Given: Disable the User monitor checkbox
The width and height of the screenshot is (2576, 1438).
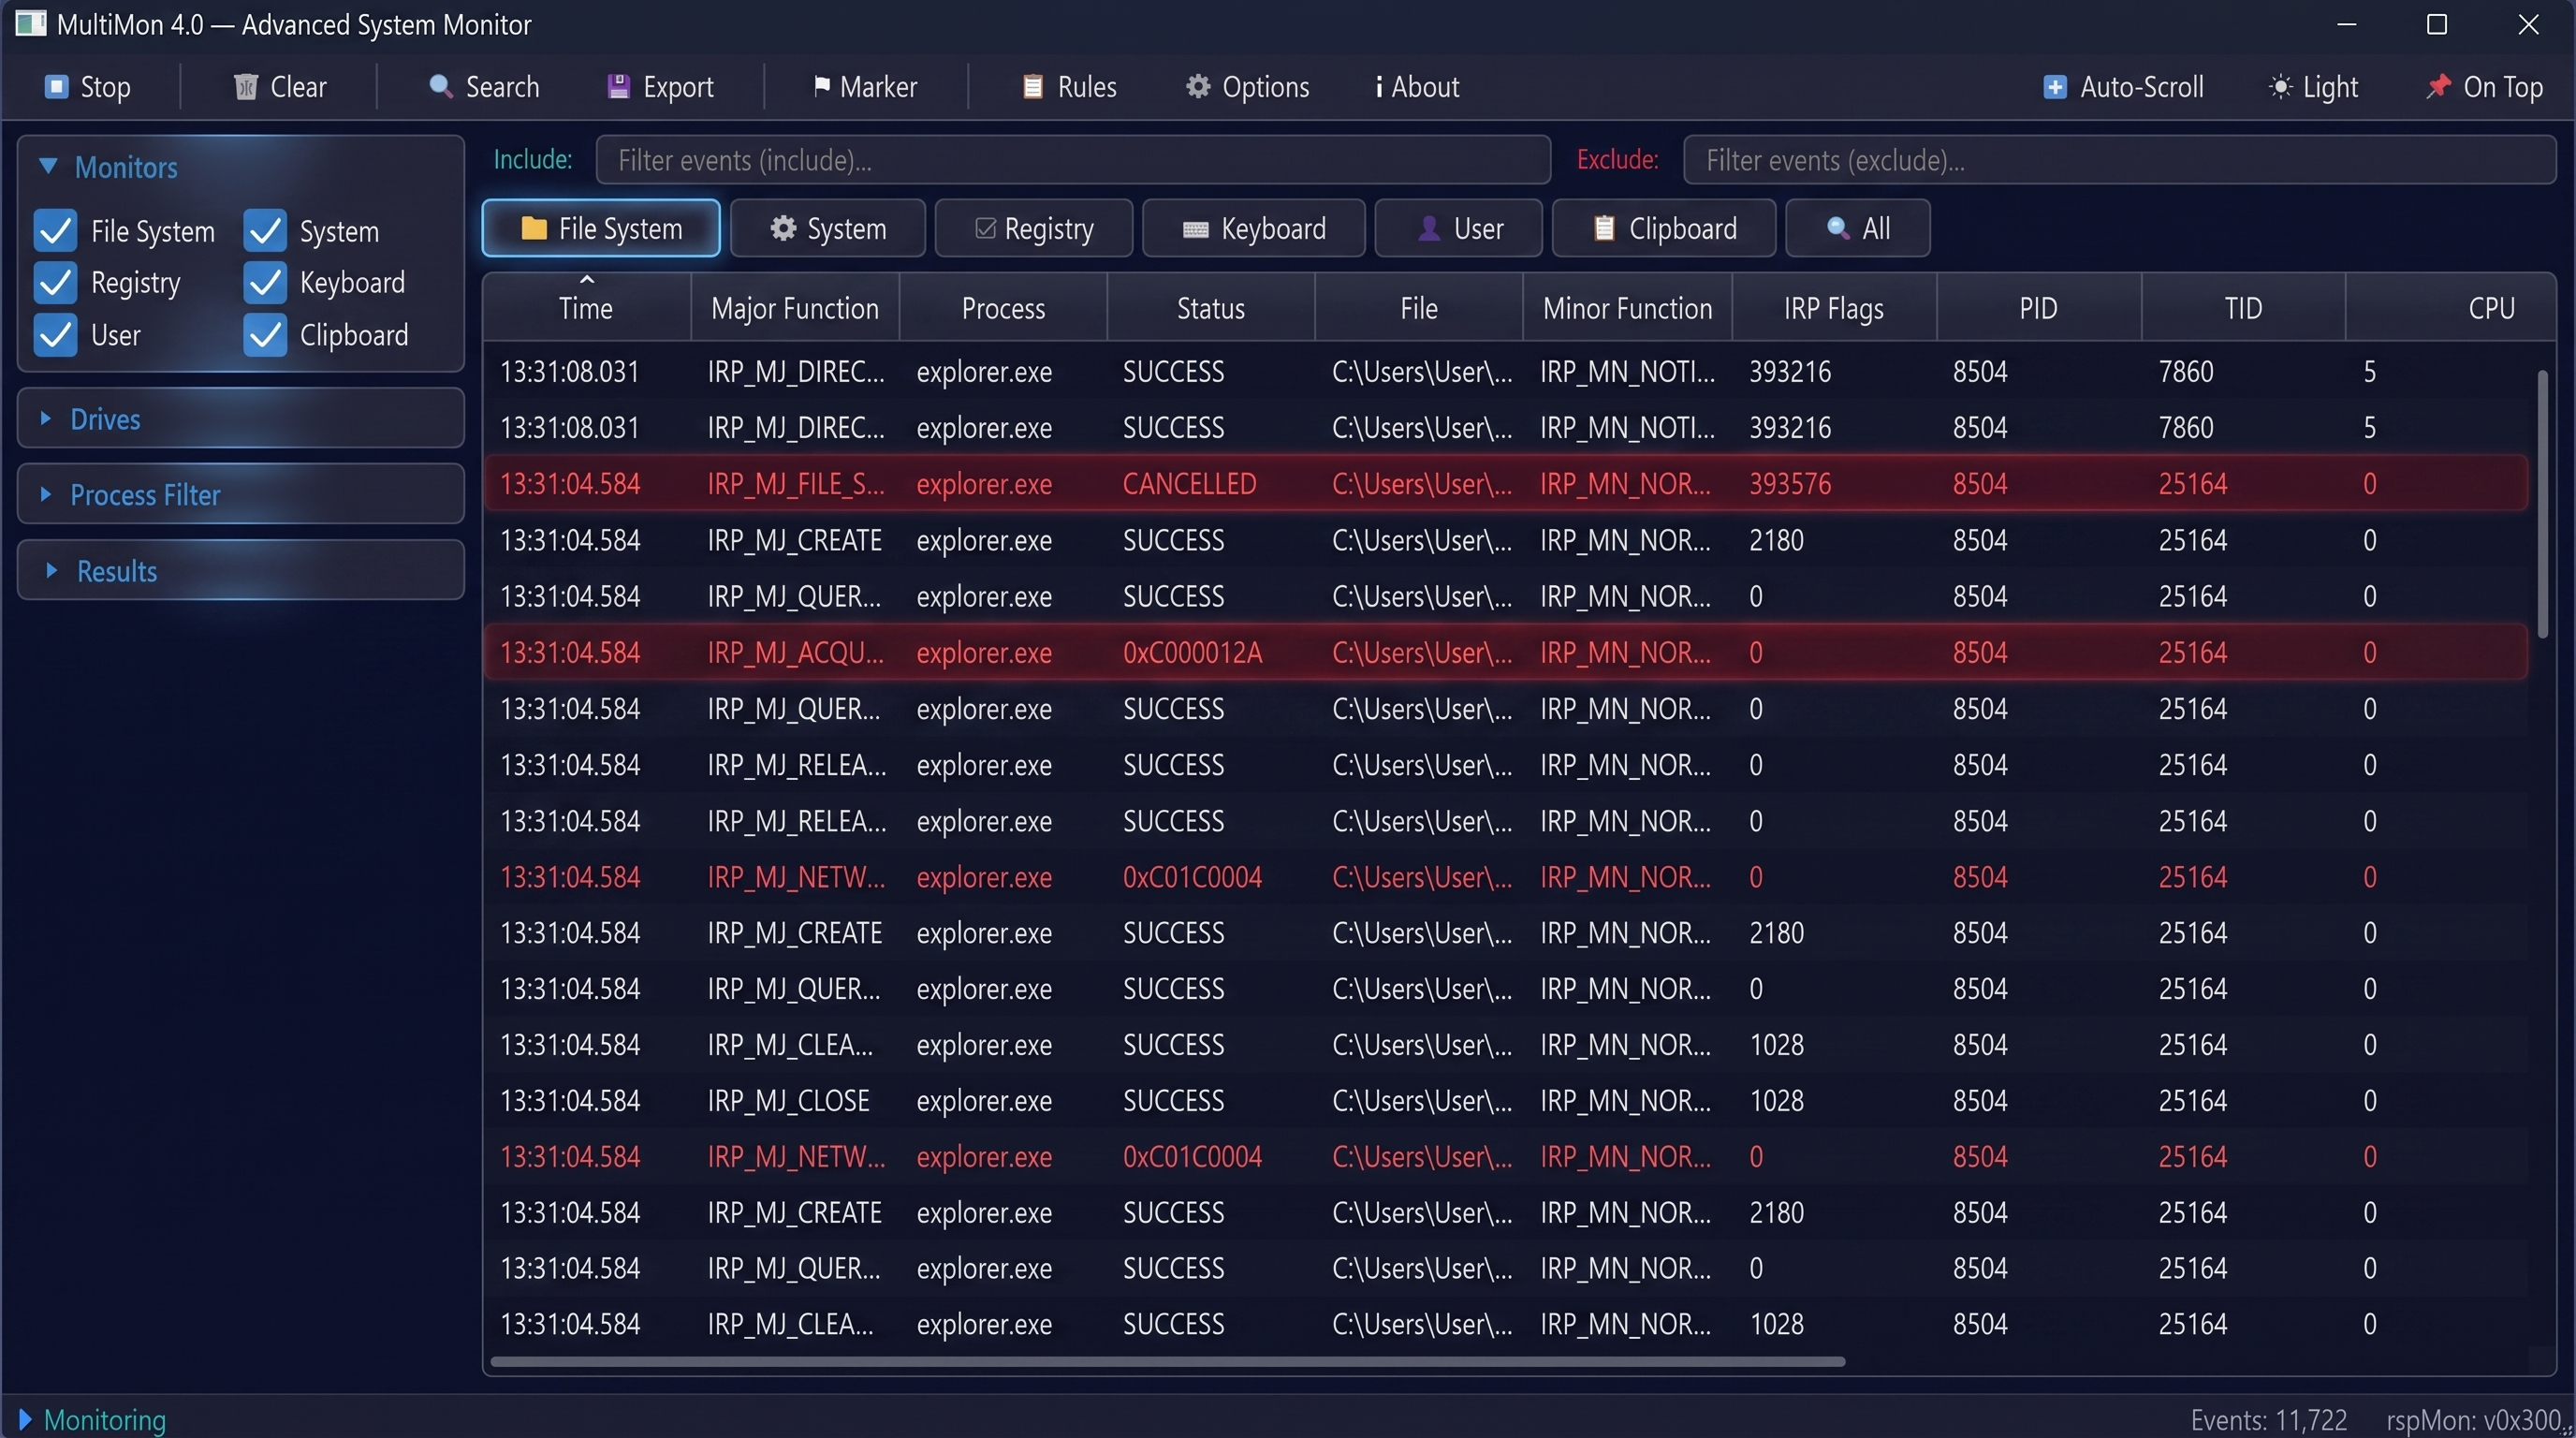Looking at the screenshot, I should 55,335.
